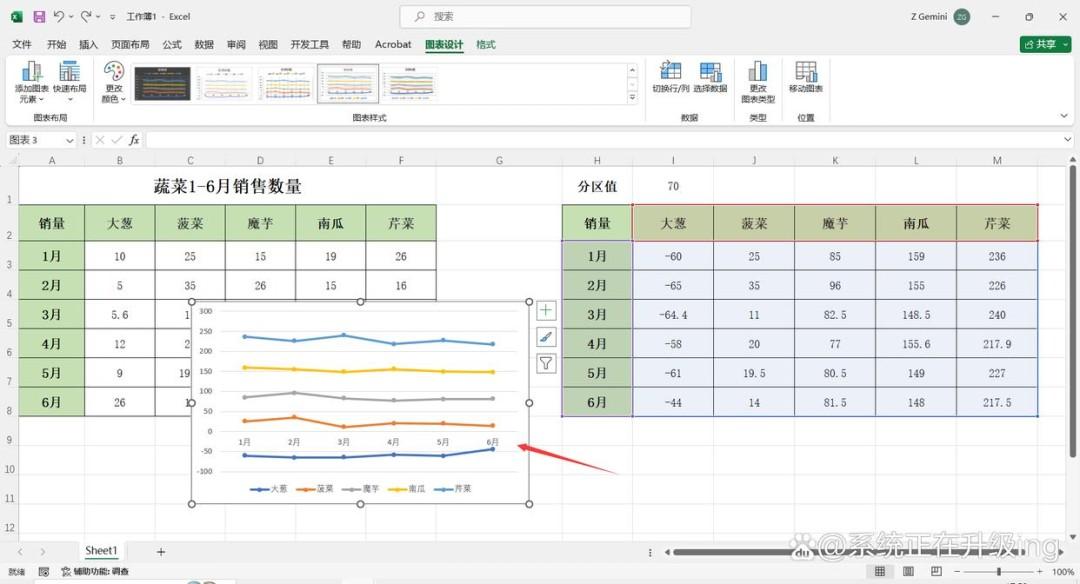Image resolution: width=1080 pixels, height=584 pixels.
Task: Click the insert function fx icon
Action: click(x=134, y=140)
